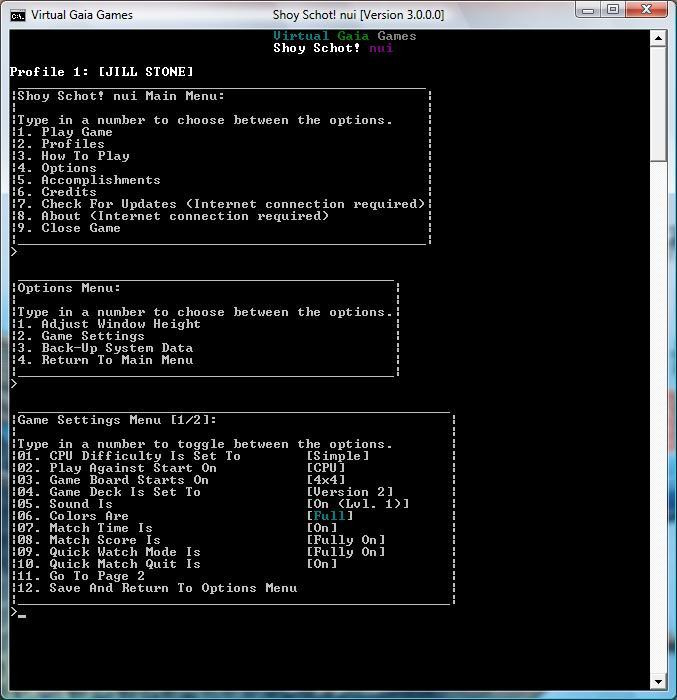Click '[Fully On]' value for Match Score
This screenshot has width=677, height=700.
(x=346, y=541)
